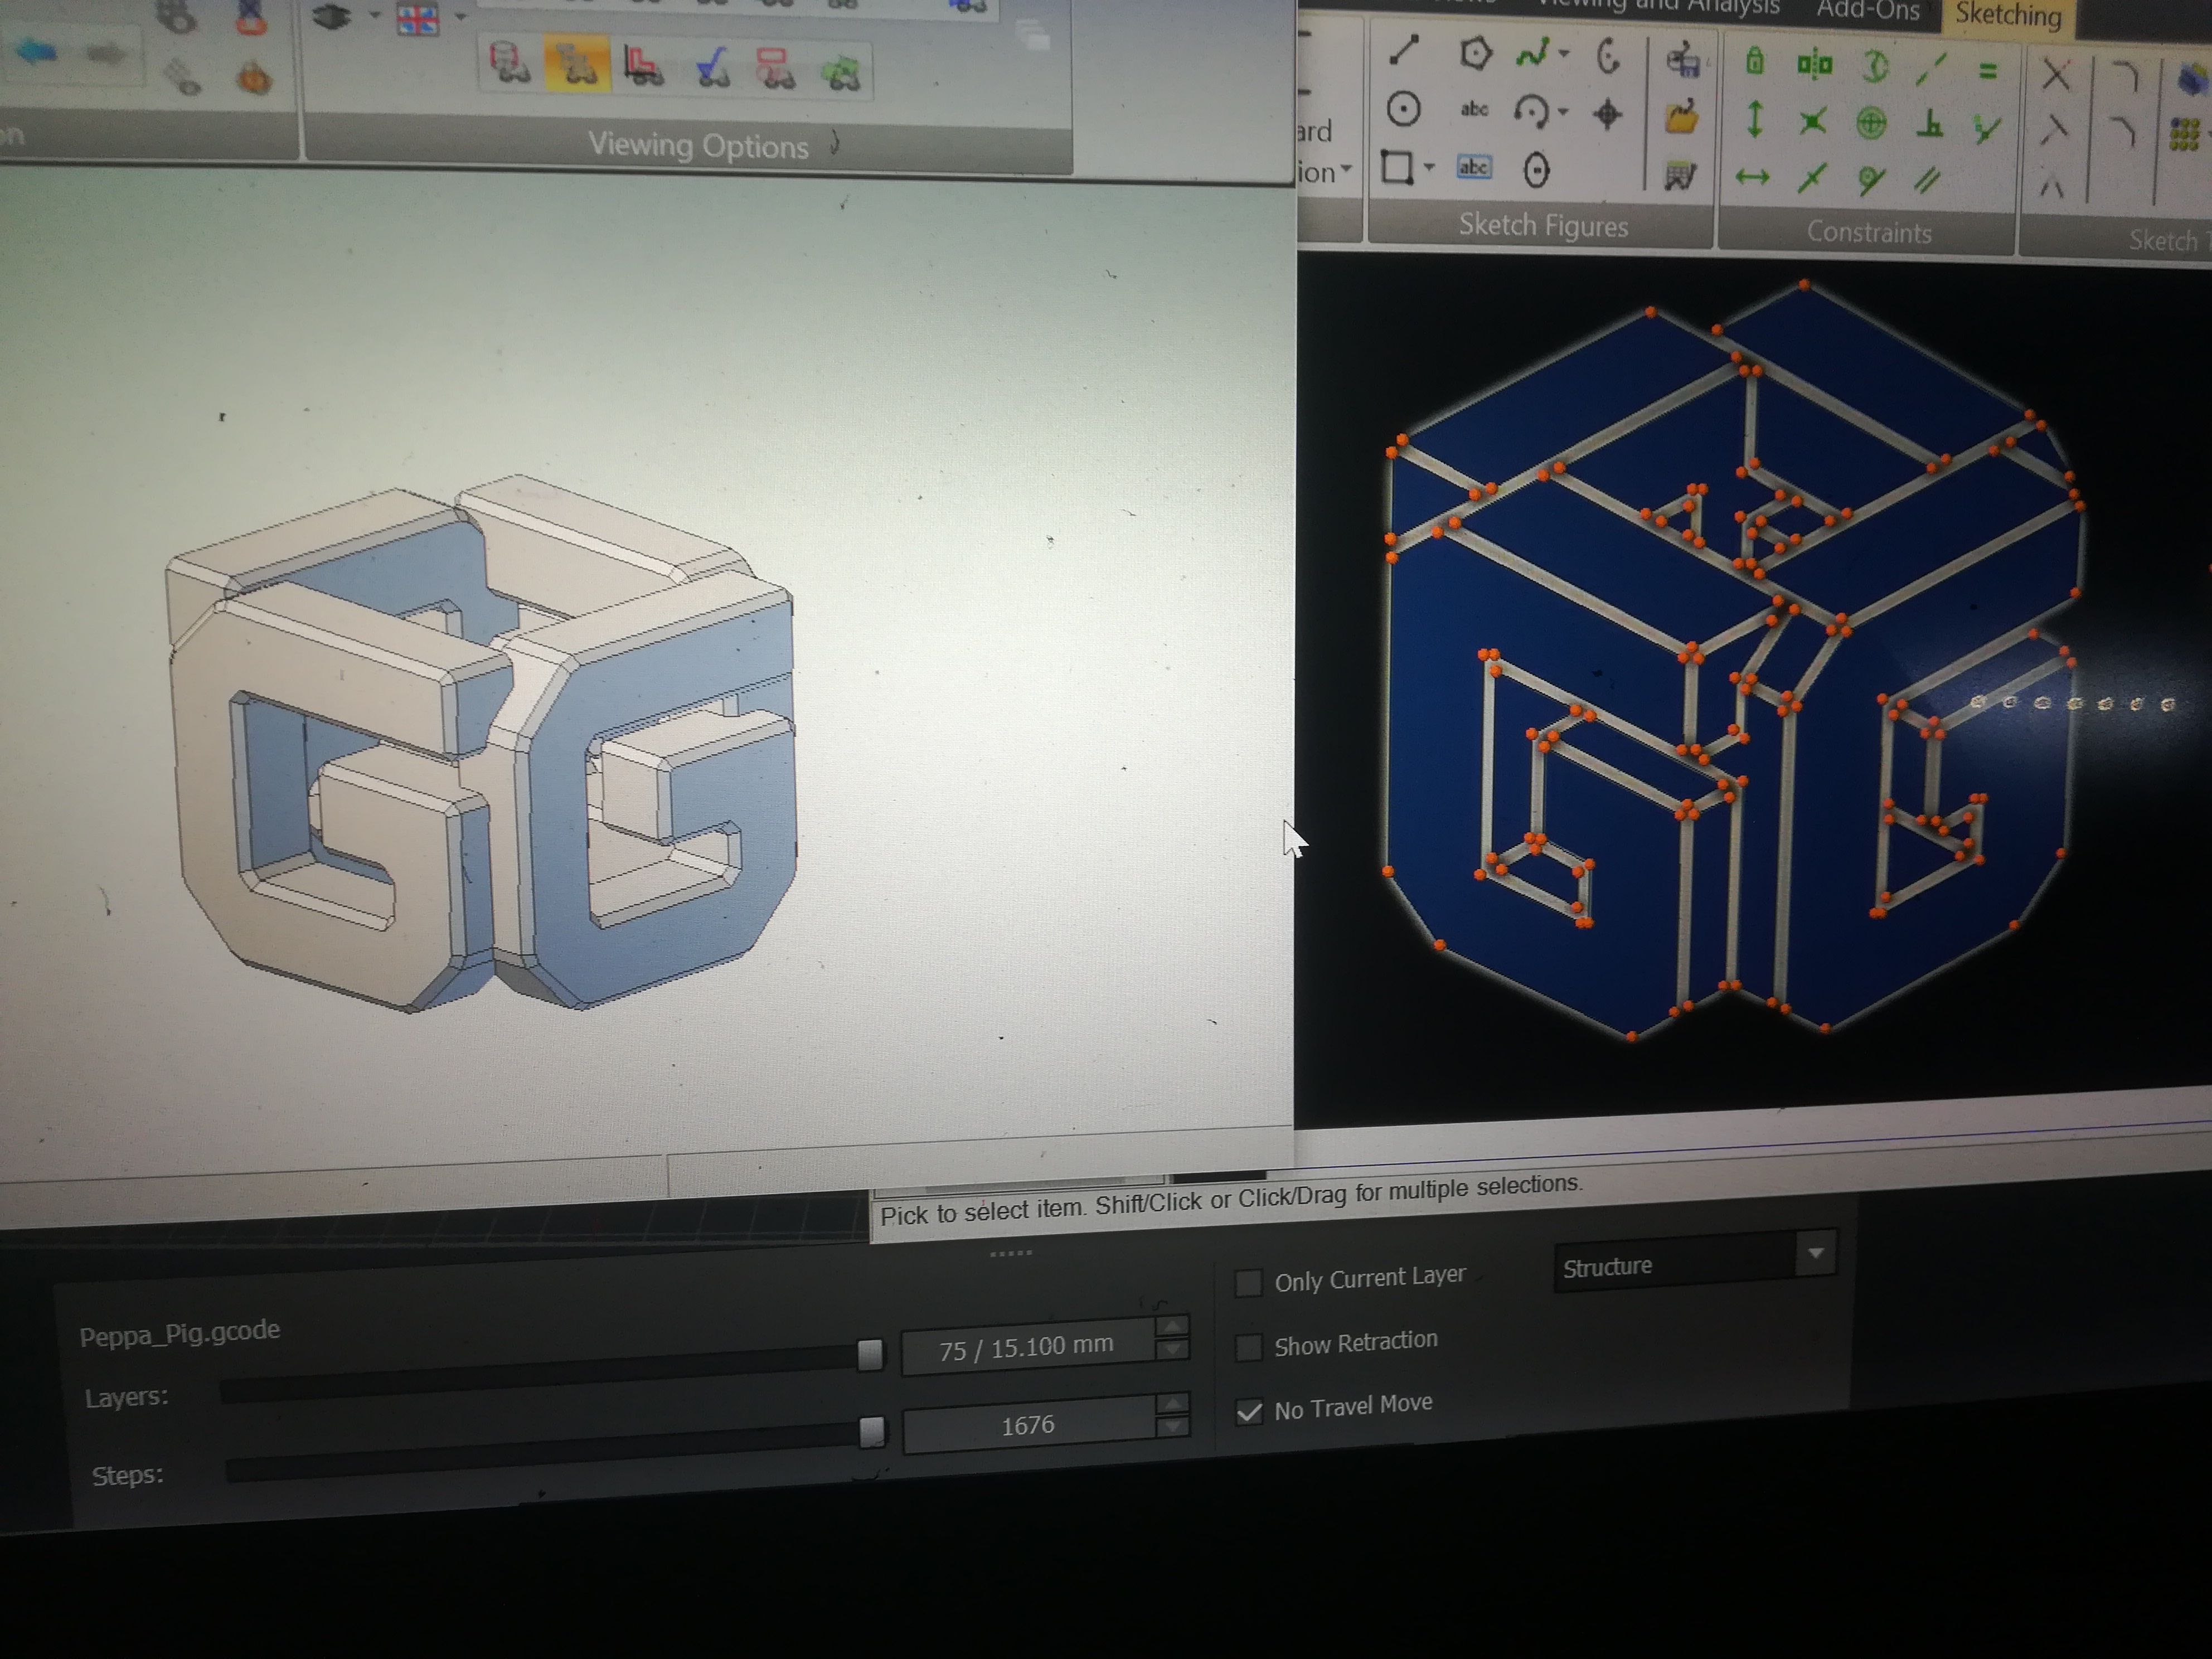Screen dimensions: 2212x1659
Task: Enable Only Current Layer checkbox
Action: (x=1248, y=1283)
